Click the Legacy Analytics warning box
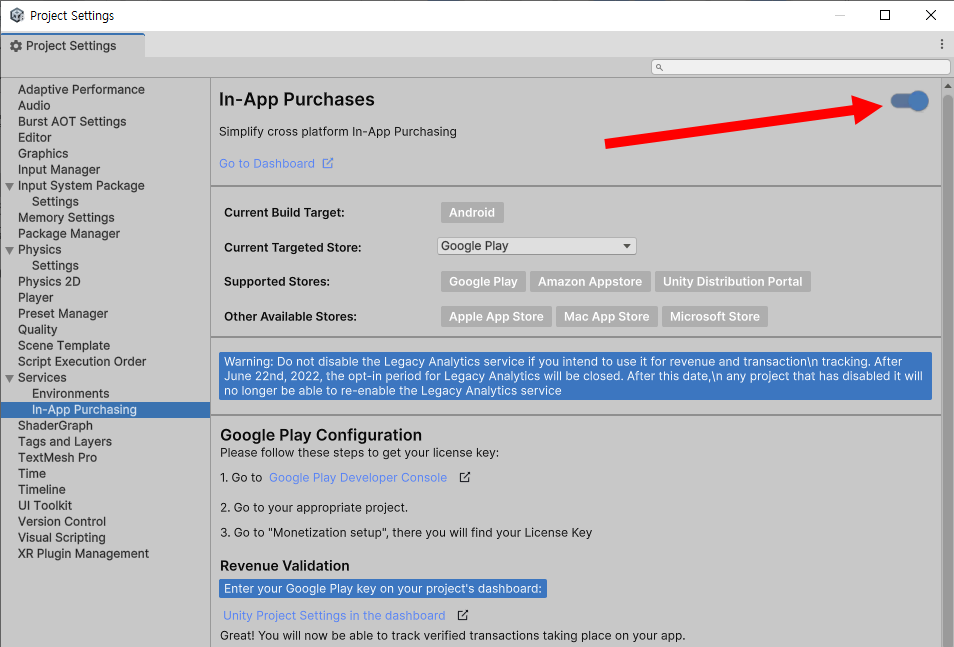Viewport: 954px width, 647px height. (575, 376)
